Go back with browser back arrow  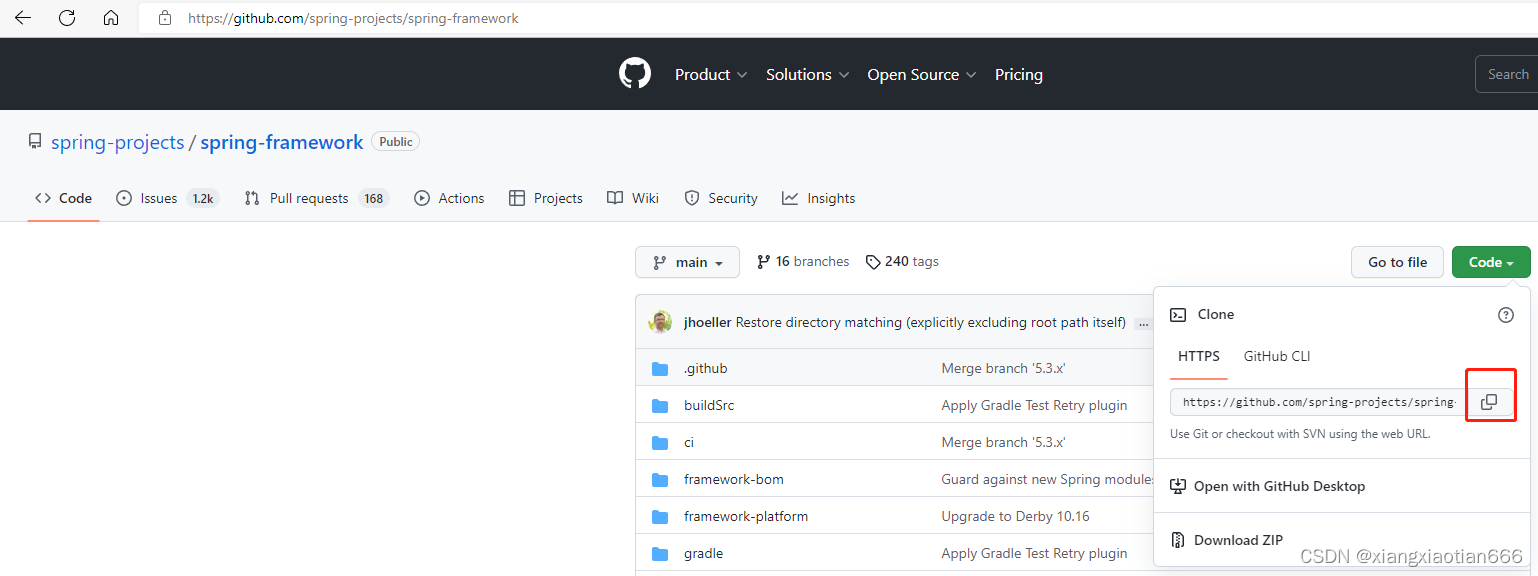coord(22,18)
